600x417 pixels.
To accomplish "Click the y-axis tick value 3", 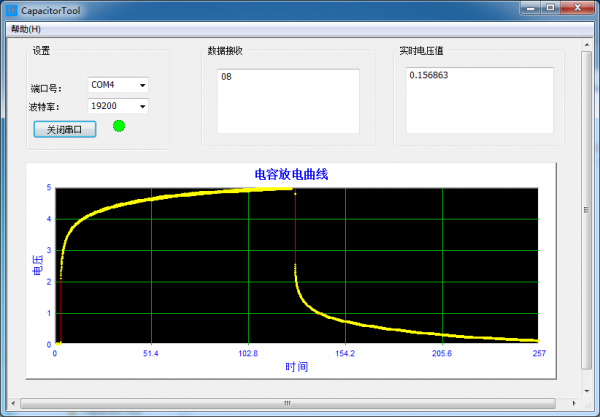I will (x=49, y=250).
